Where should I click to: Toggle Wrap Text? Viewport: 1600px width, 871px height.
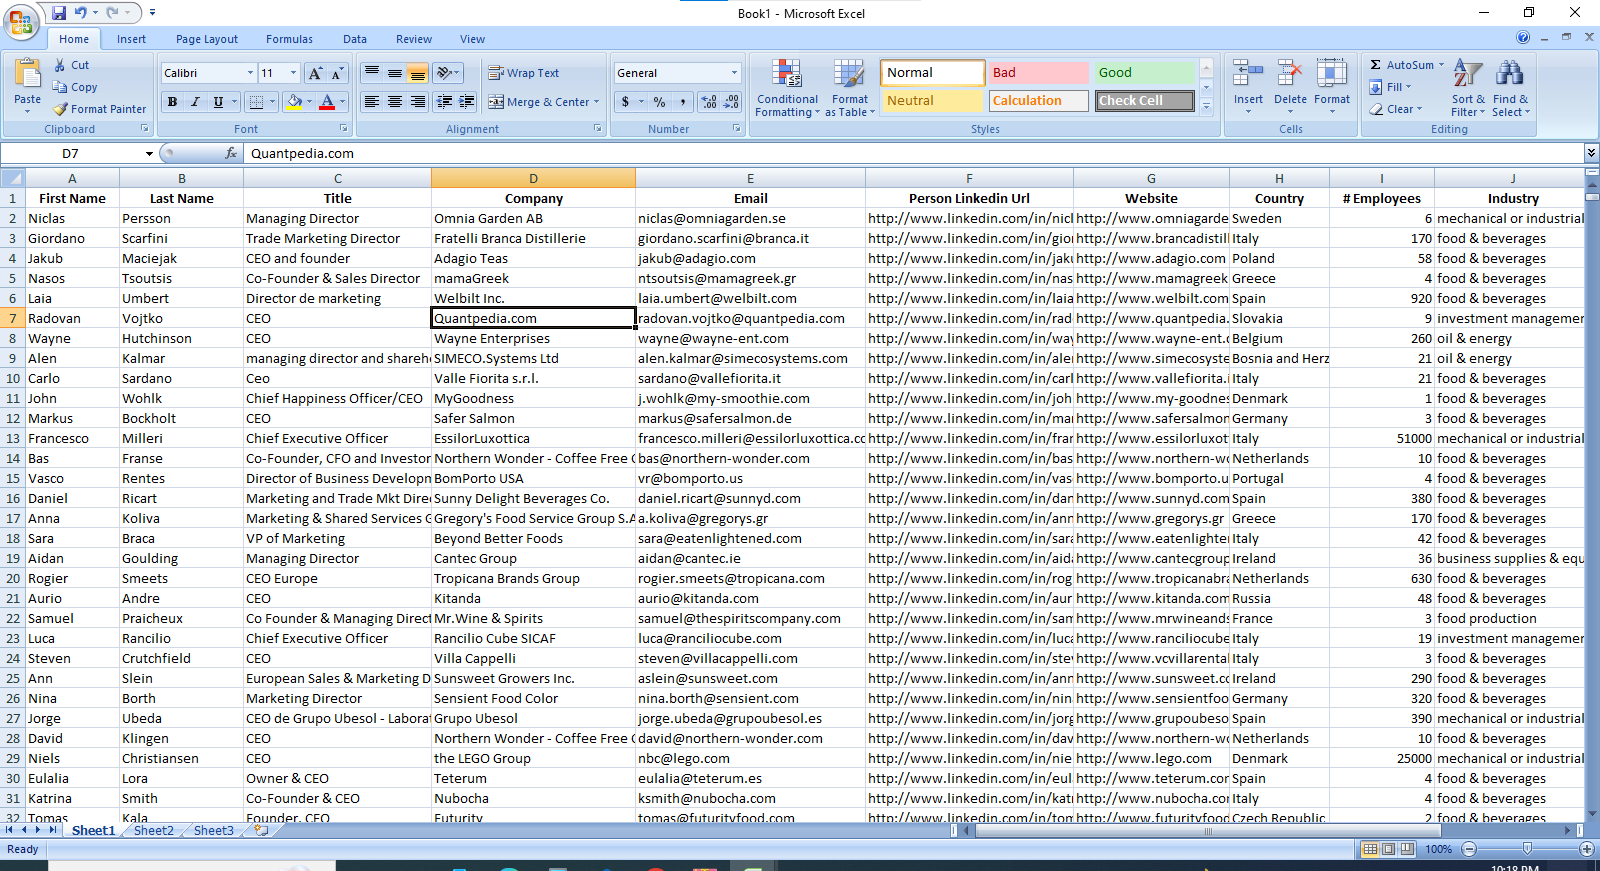(x=524, y=73)
